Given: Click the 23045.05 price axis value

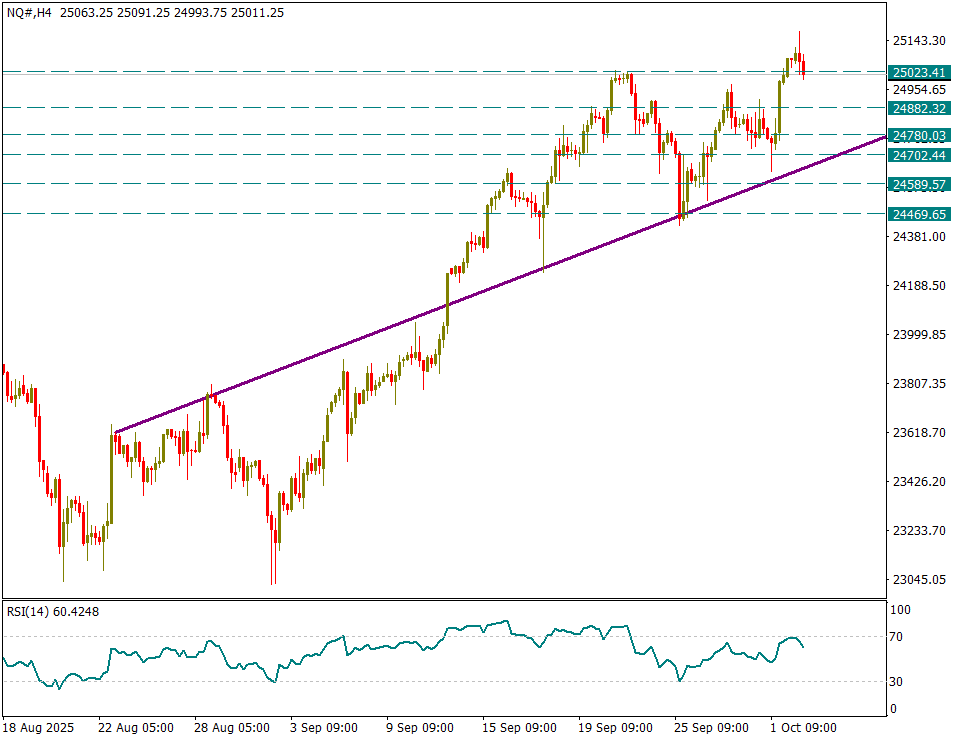Looking at the screenshot, I should [x=917, y=580].
